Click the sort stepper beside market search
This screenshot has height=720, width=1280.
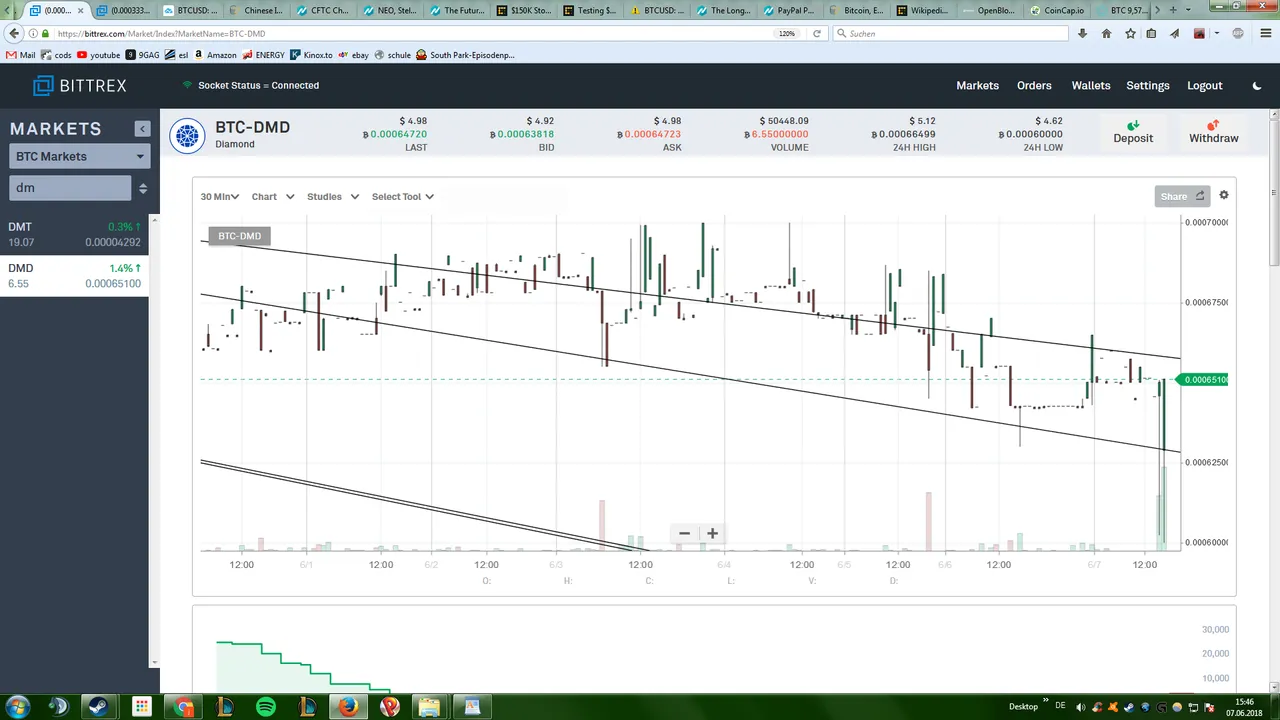coord(143,188)
